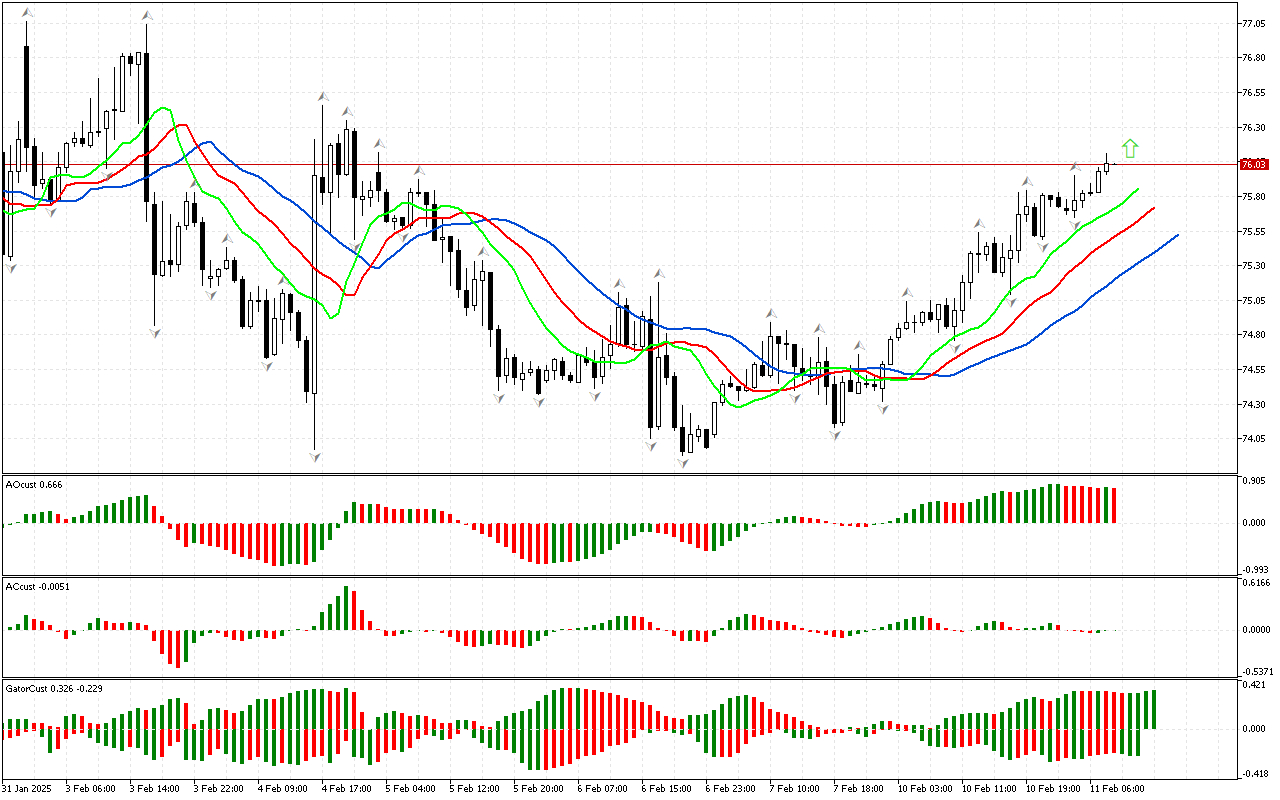The width and height of the screenshot is (1280, 800).
Task: Click the 10 Feb 11:00 time label
Action: [x=989, y=789]
